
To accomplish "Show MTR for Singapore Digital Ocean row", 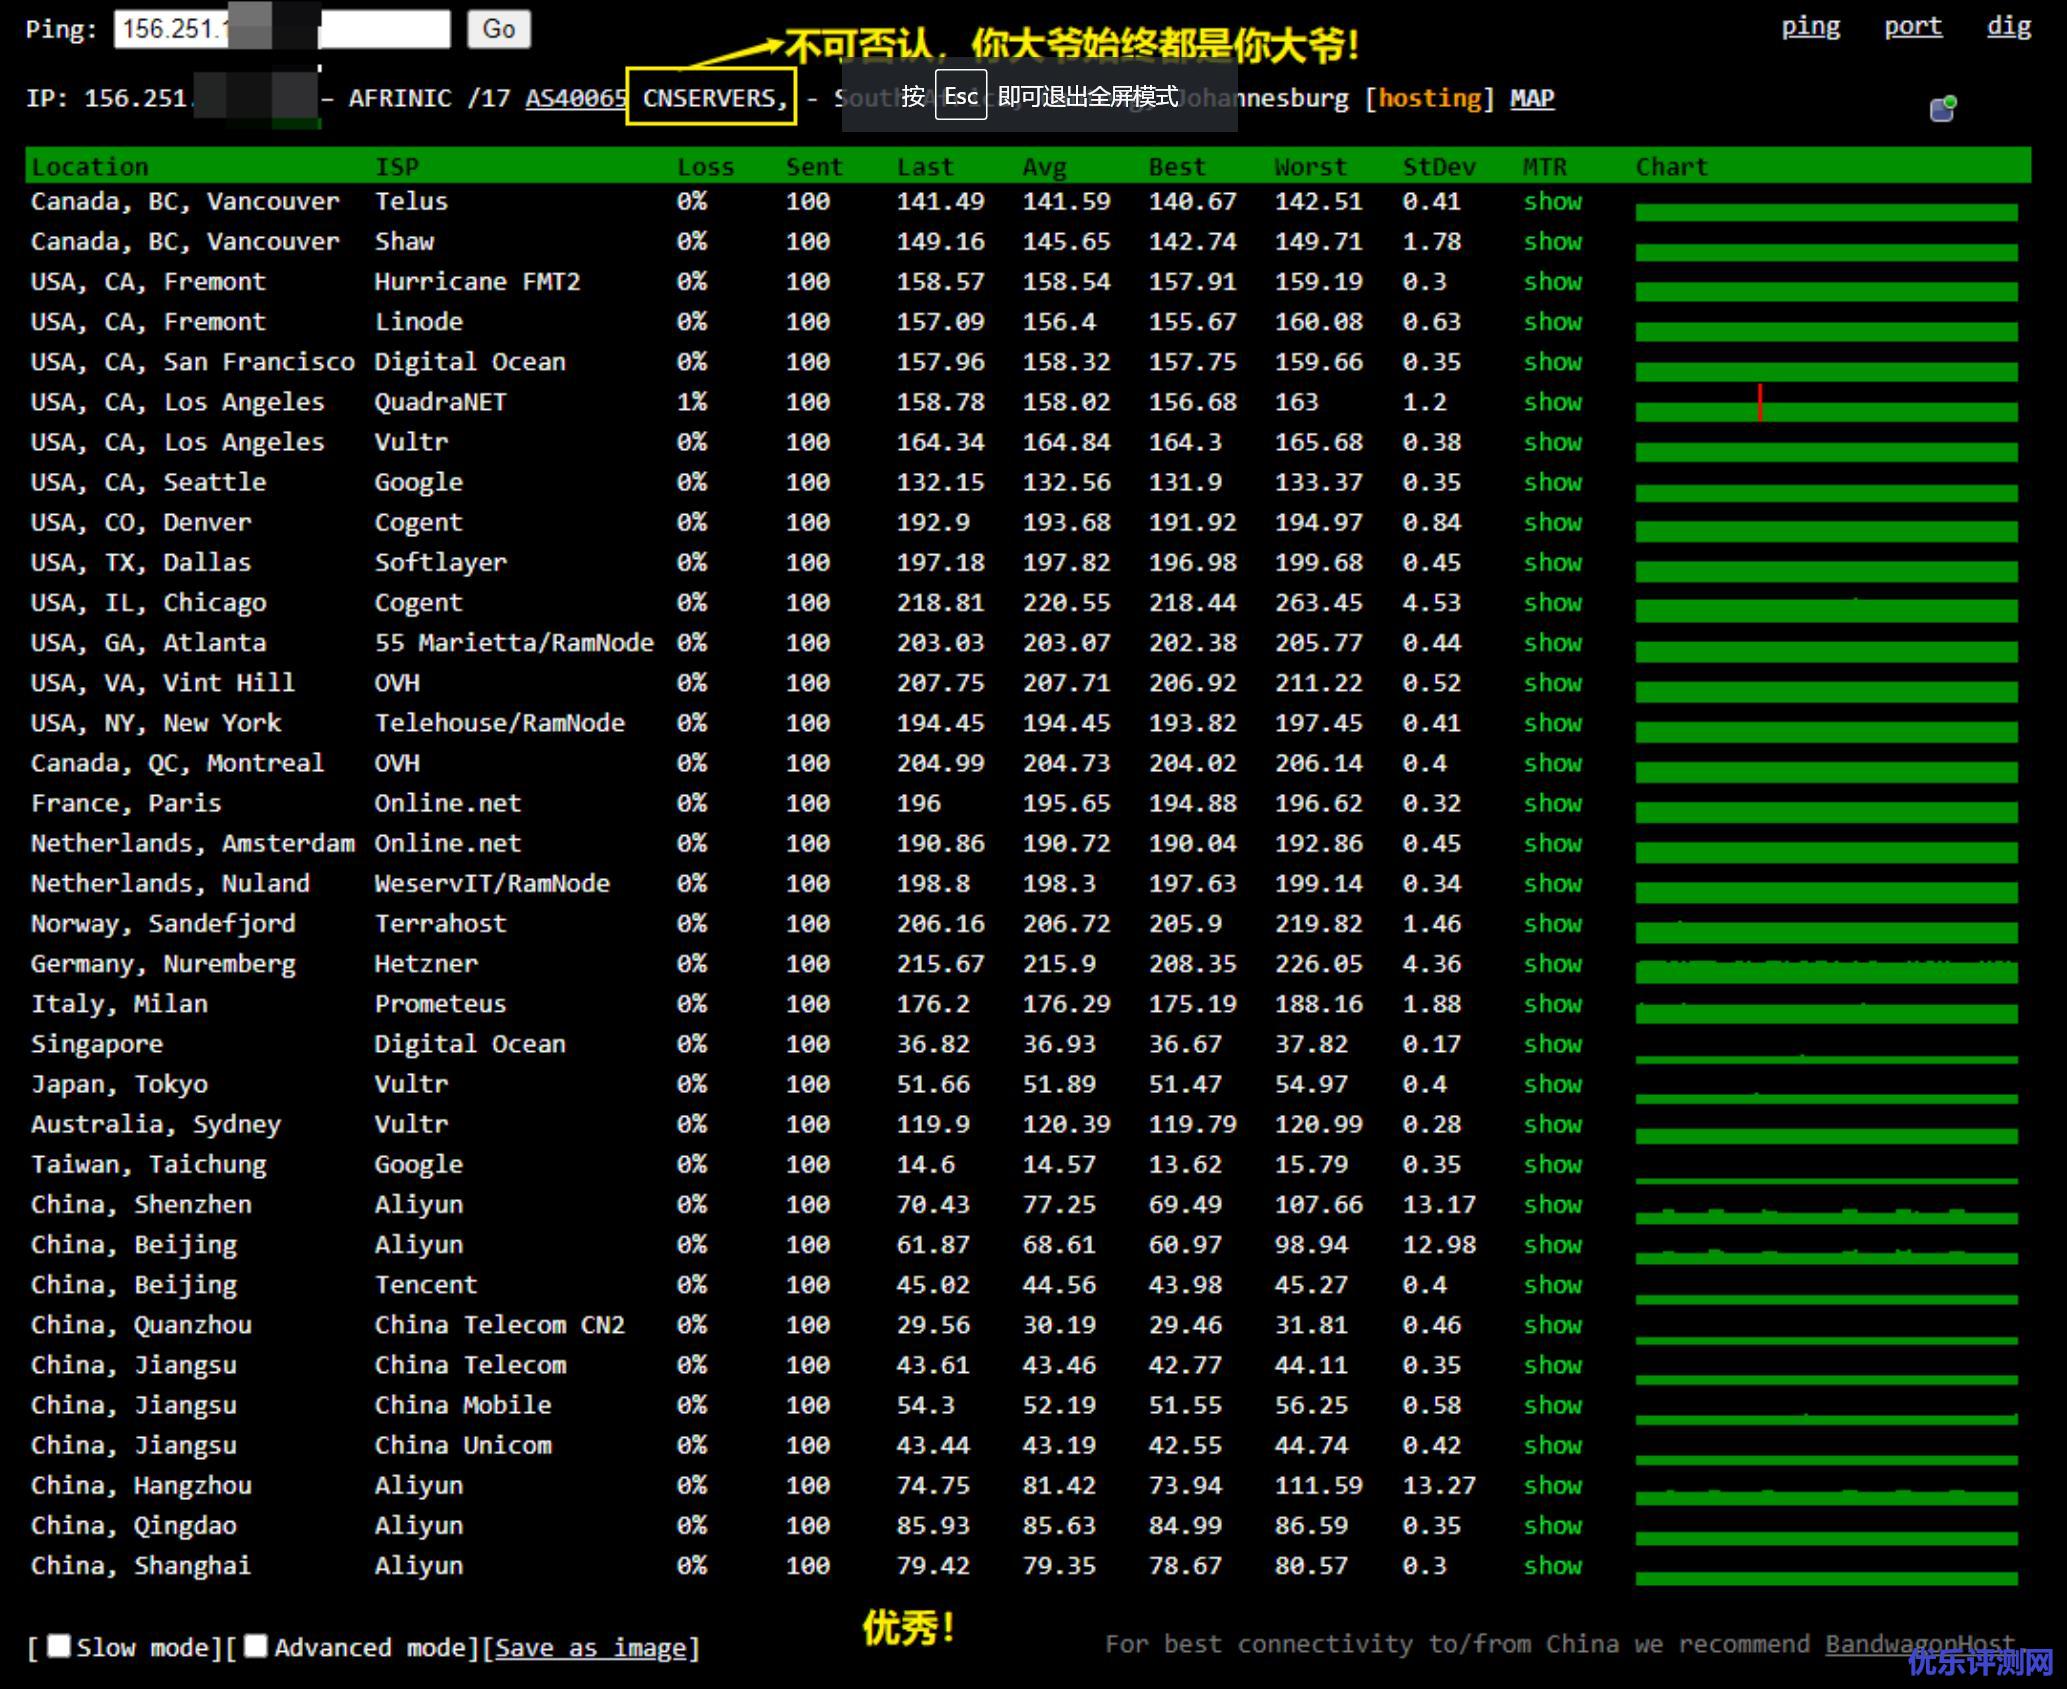I will pyautogui.click(x=1552, y=1044).
